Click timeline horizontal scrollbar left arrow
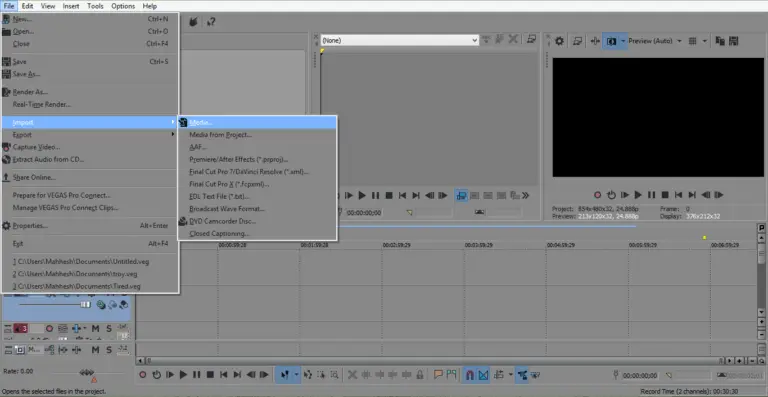 click(140, 361)
